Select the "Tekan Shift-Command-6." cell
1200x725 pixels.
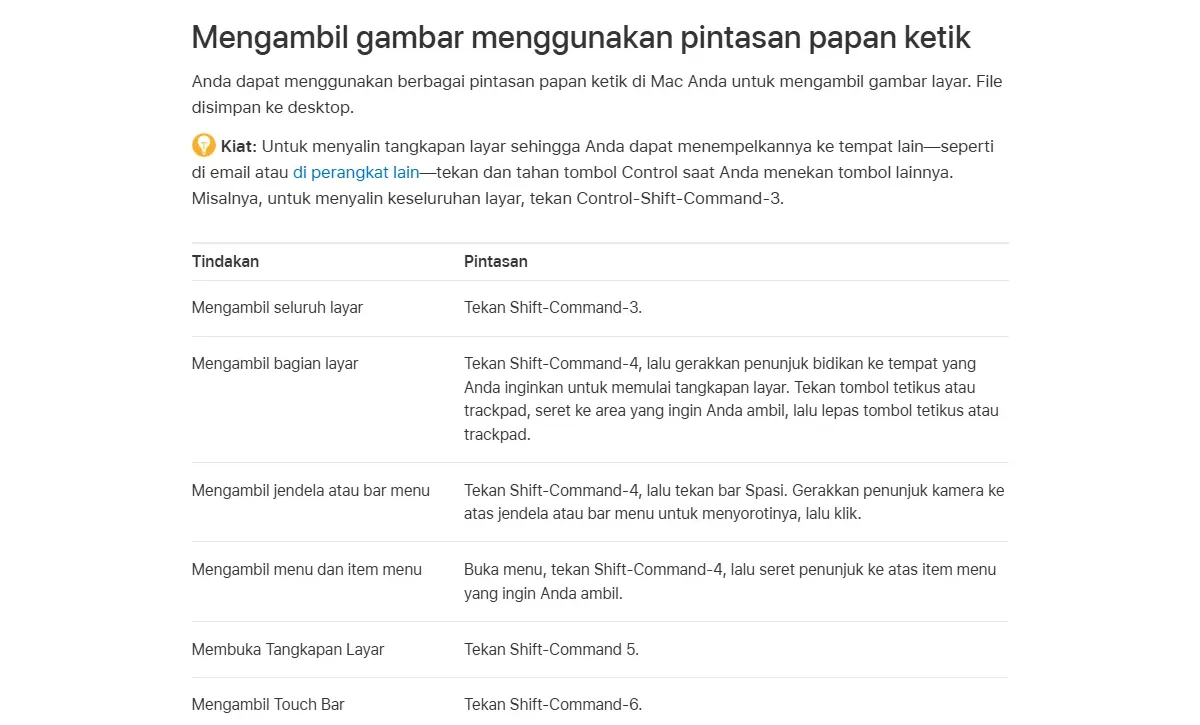click(553, 705)
